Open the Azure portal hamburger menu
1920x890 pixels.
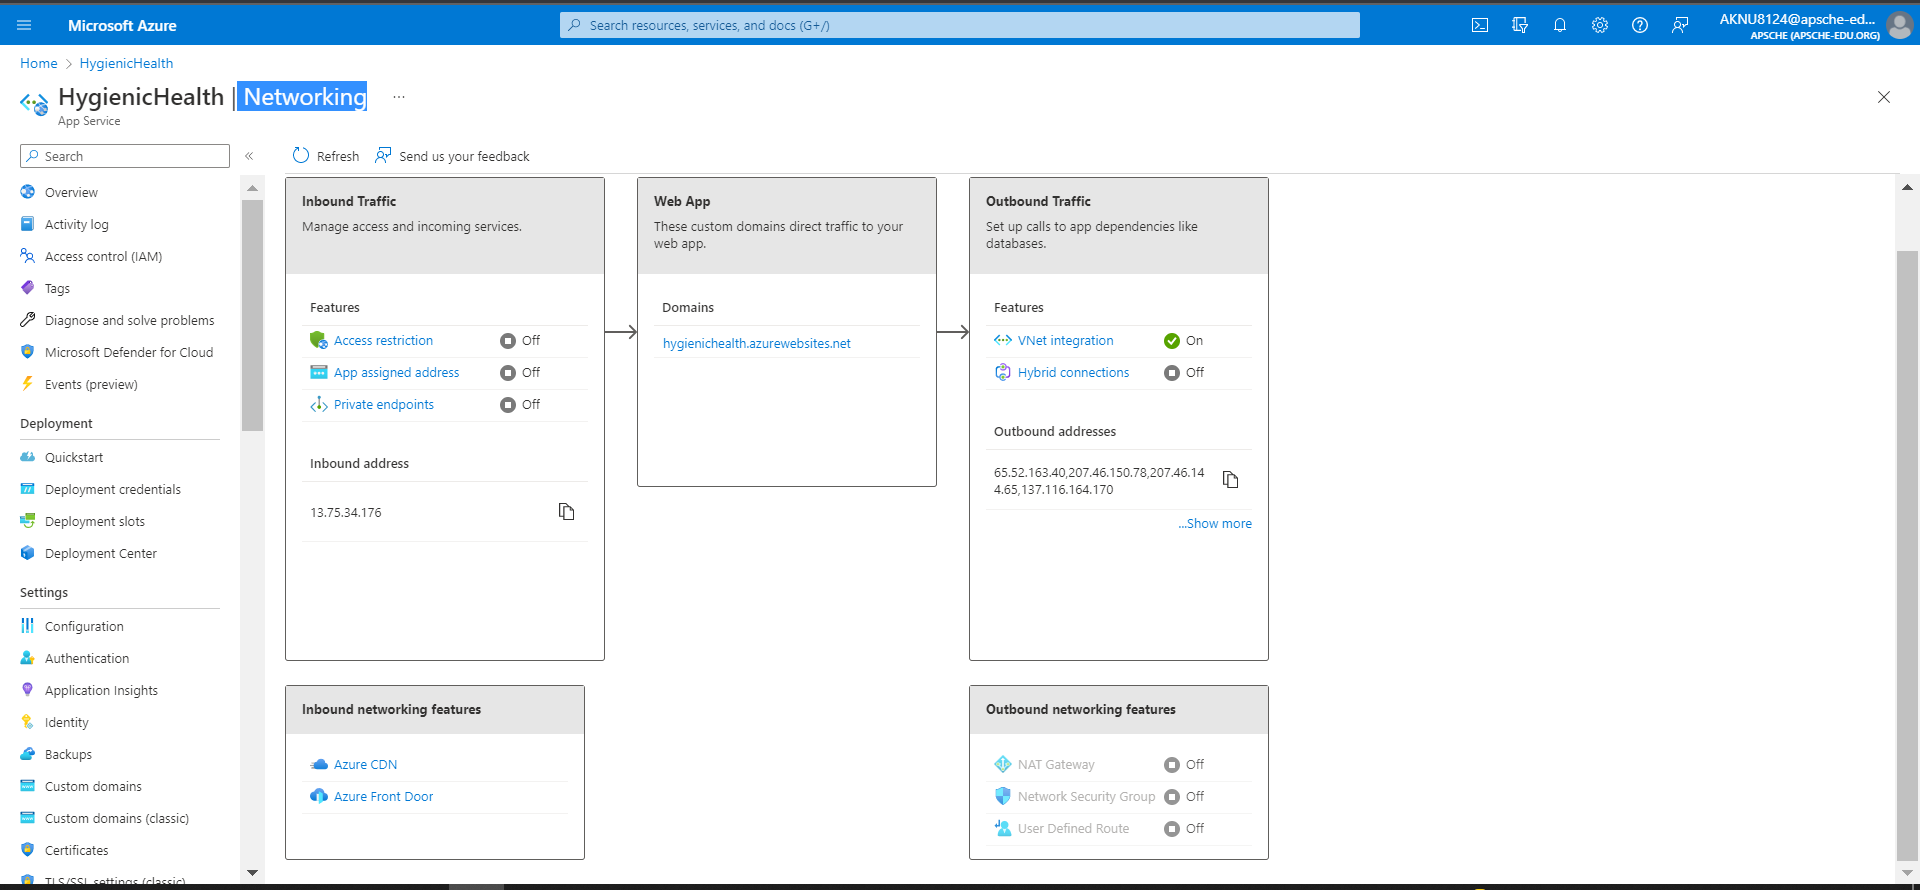tap(24, 25)
